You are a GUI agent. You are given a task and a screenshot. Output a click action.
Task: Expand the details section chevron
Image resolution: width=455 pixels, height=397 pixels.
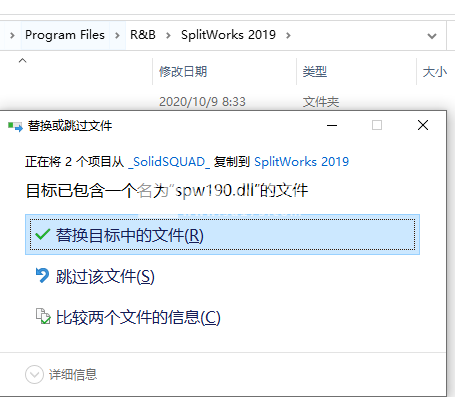click(x=34, y=375)
